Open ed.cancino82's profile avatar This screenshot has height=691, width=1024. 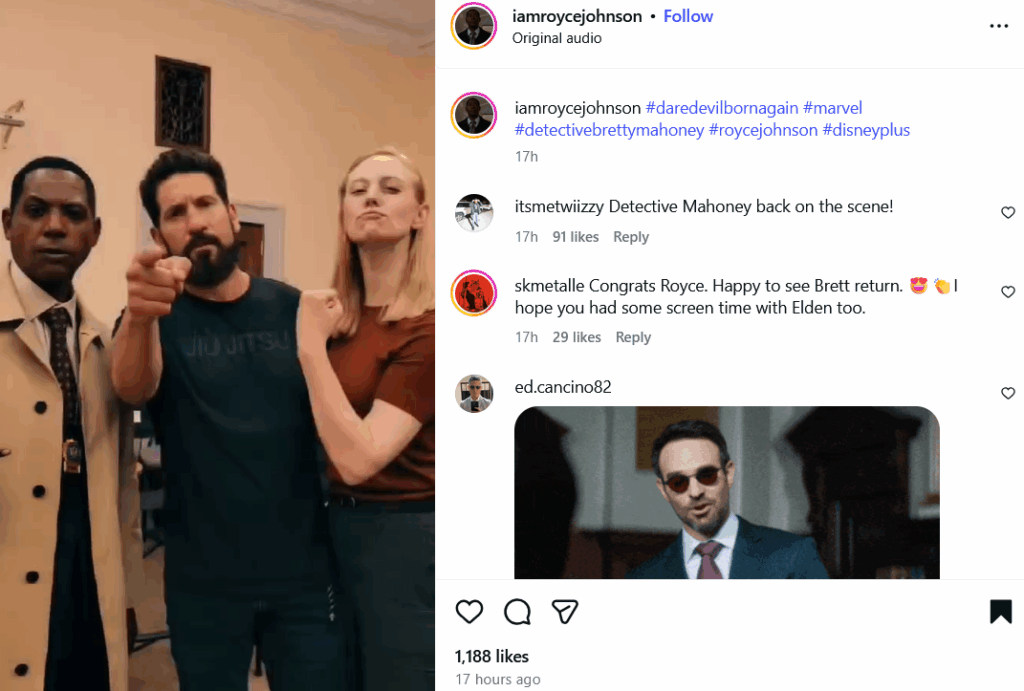click(x=474, y=394)
